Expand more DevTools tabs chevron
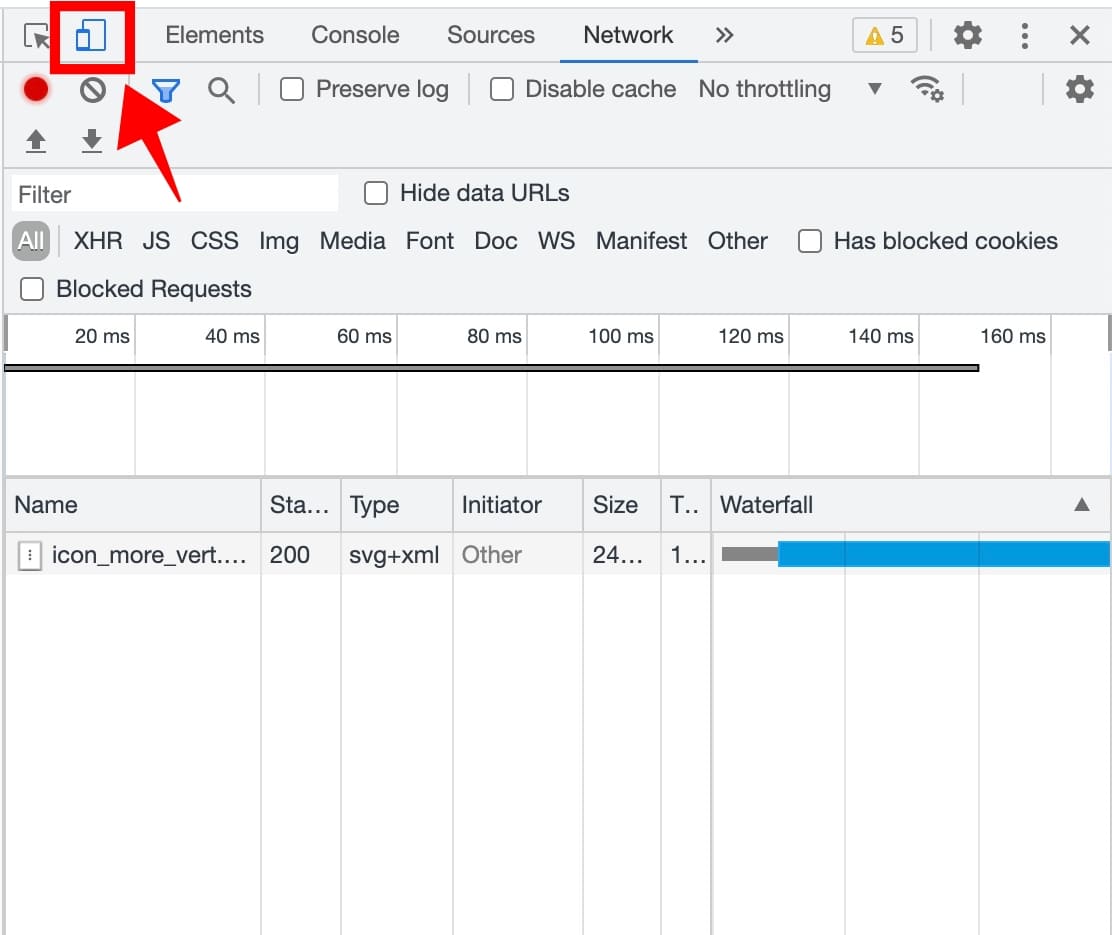The image size is (1112, 935). tap(725, 36)
